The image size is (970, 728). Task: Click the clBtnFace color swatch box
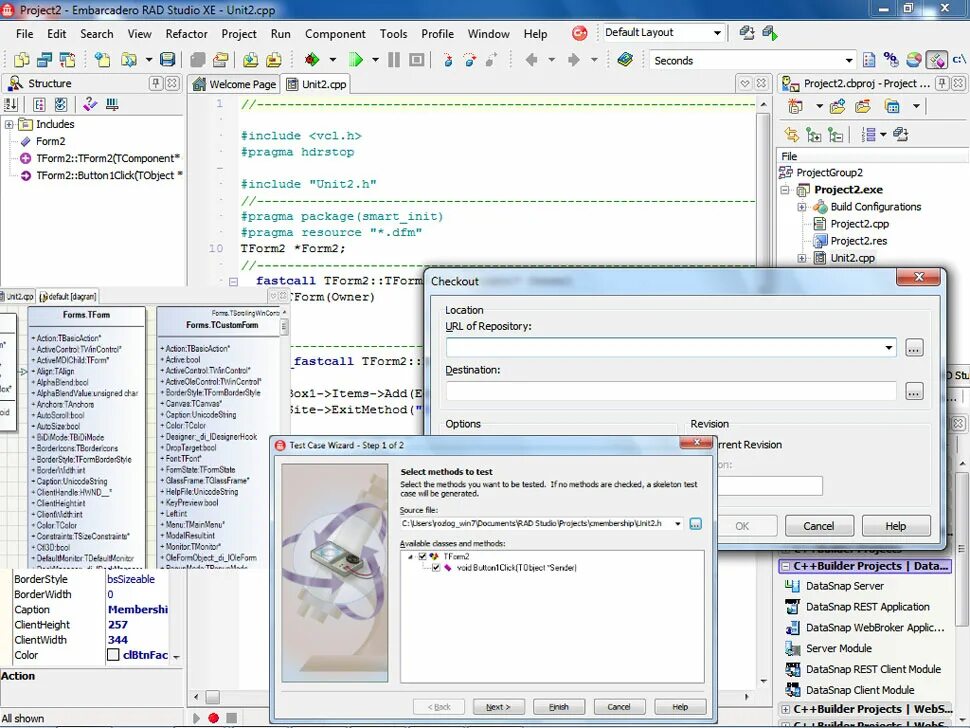[x=113, y=655]
